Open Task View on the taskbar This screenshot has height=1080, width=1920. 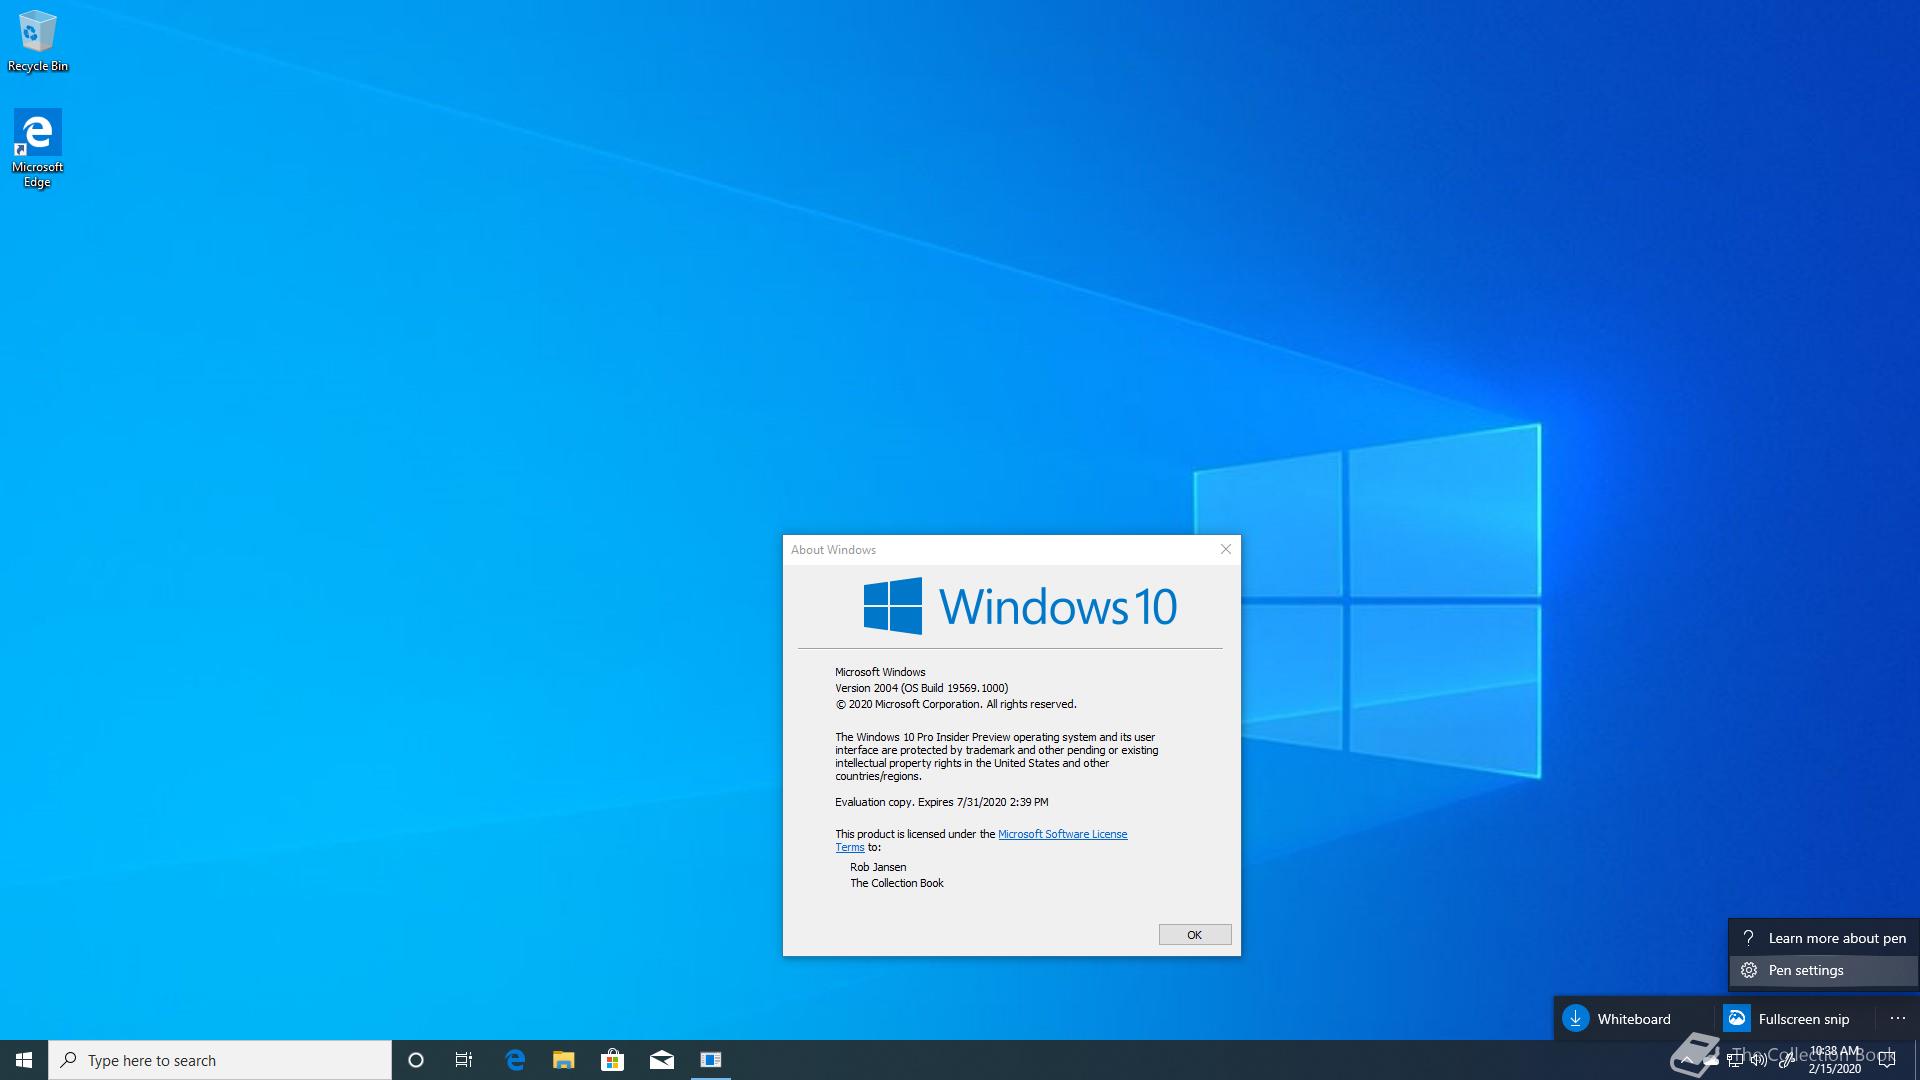coord(464,1060)
